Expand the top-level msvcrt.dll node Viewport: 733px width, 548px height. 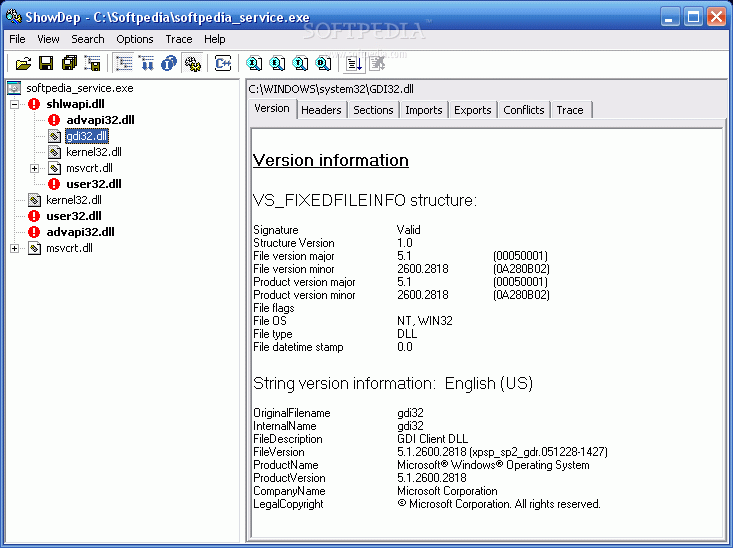(14, 248)
